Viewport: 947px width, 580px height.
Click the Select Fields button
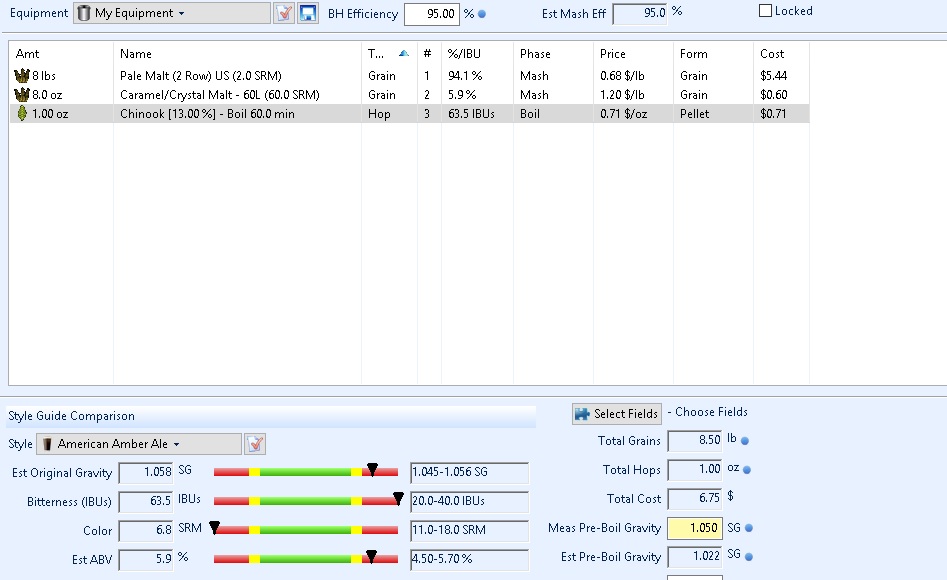pos(617,414)
